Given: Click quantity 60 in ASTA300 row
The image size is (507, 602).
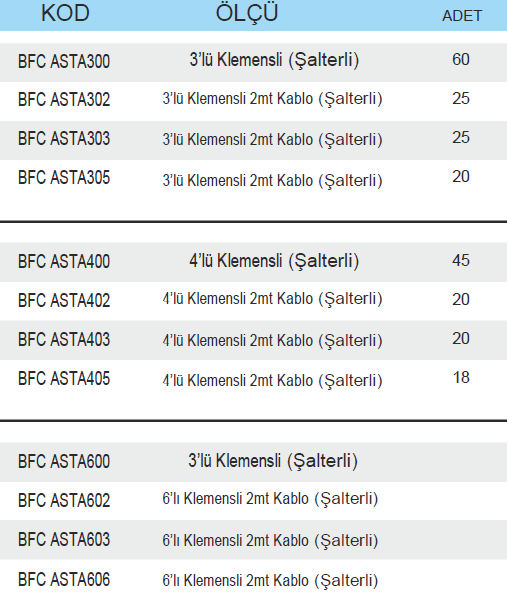Looking at the screenshot, I should pos(461,60).
